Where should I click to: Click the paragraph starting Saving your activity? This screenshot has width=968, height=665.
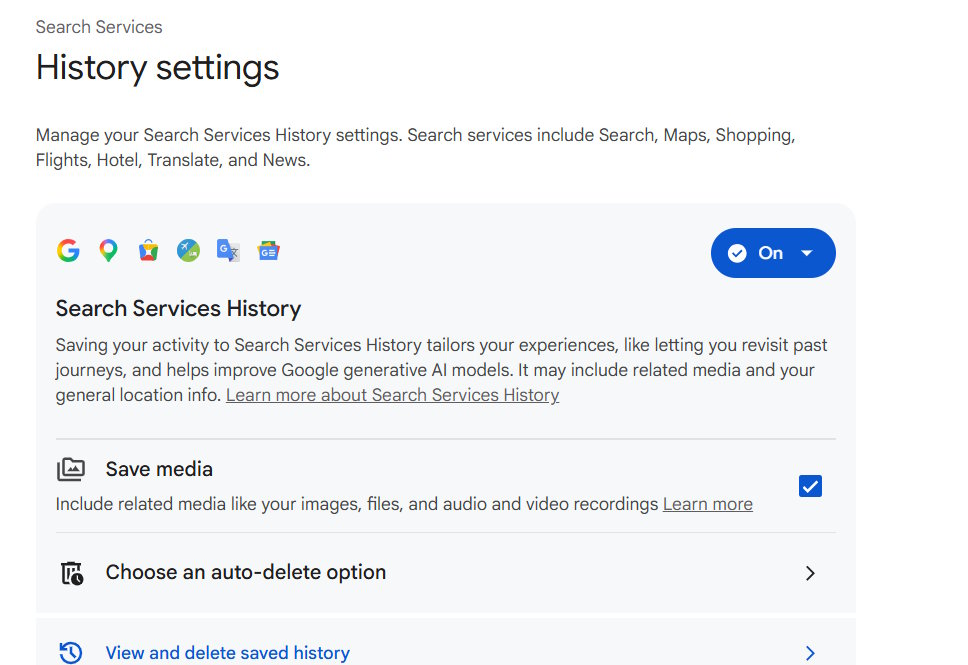pyautogui.click(x=441, y=370)
